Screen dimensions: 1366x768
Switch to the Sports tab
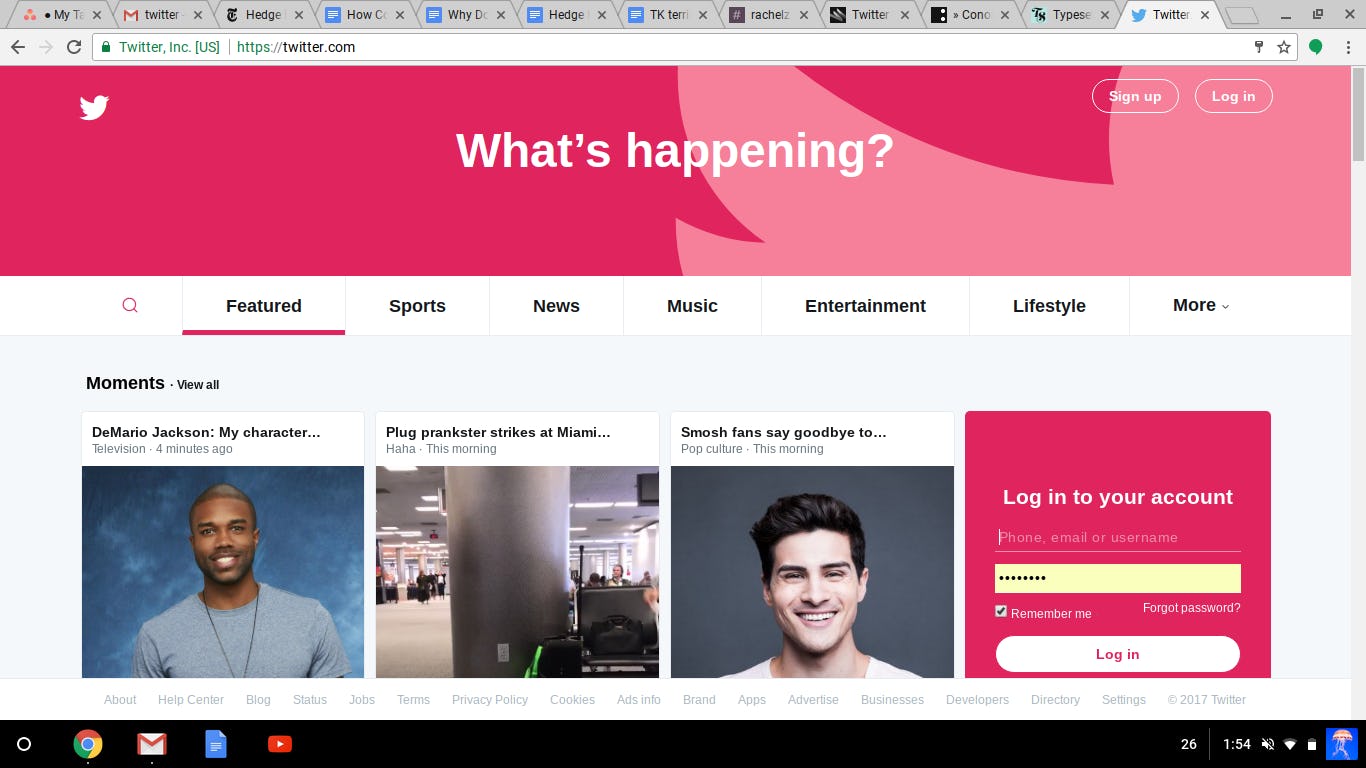(417, 306)
